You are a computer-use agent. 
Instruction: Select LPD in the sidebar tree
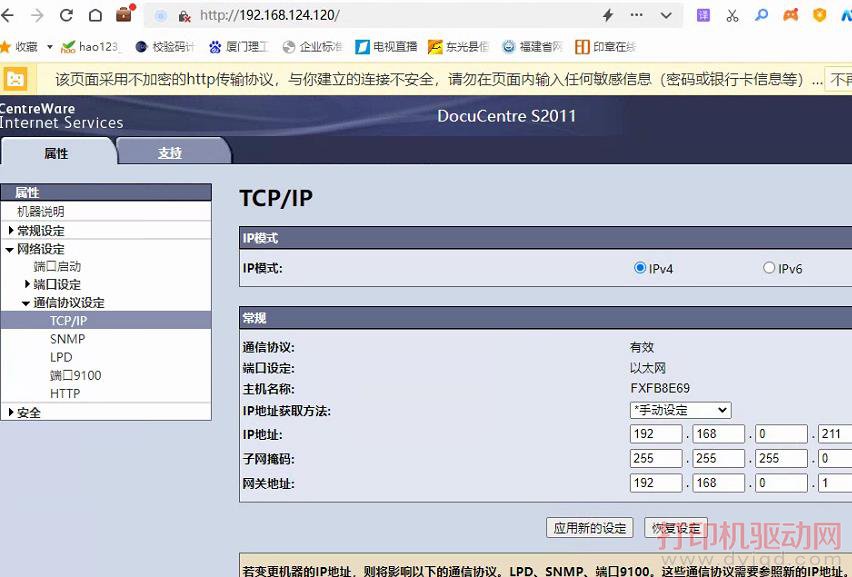coord(61,357)
